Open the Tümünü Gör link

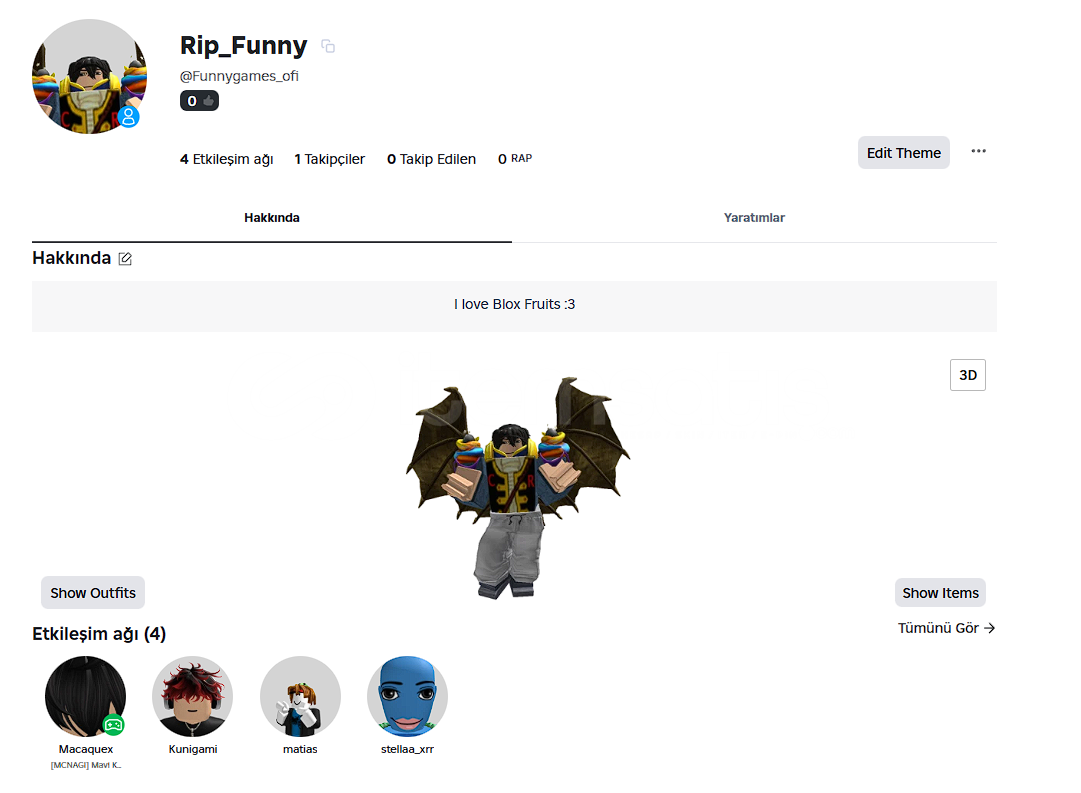point(946,628)
